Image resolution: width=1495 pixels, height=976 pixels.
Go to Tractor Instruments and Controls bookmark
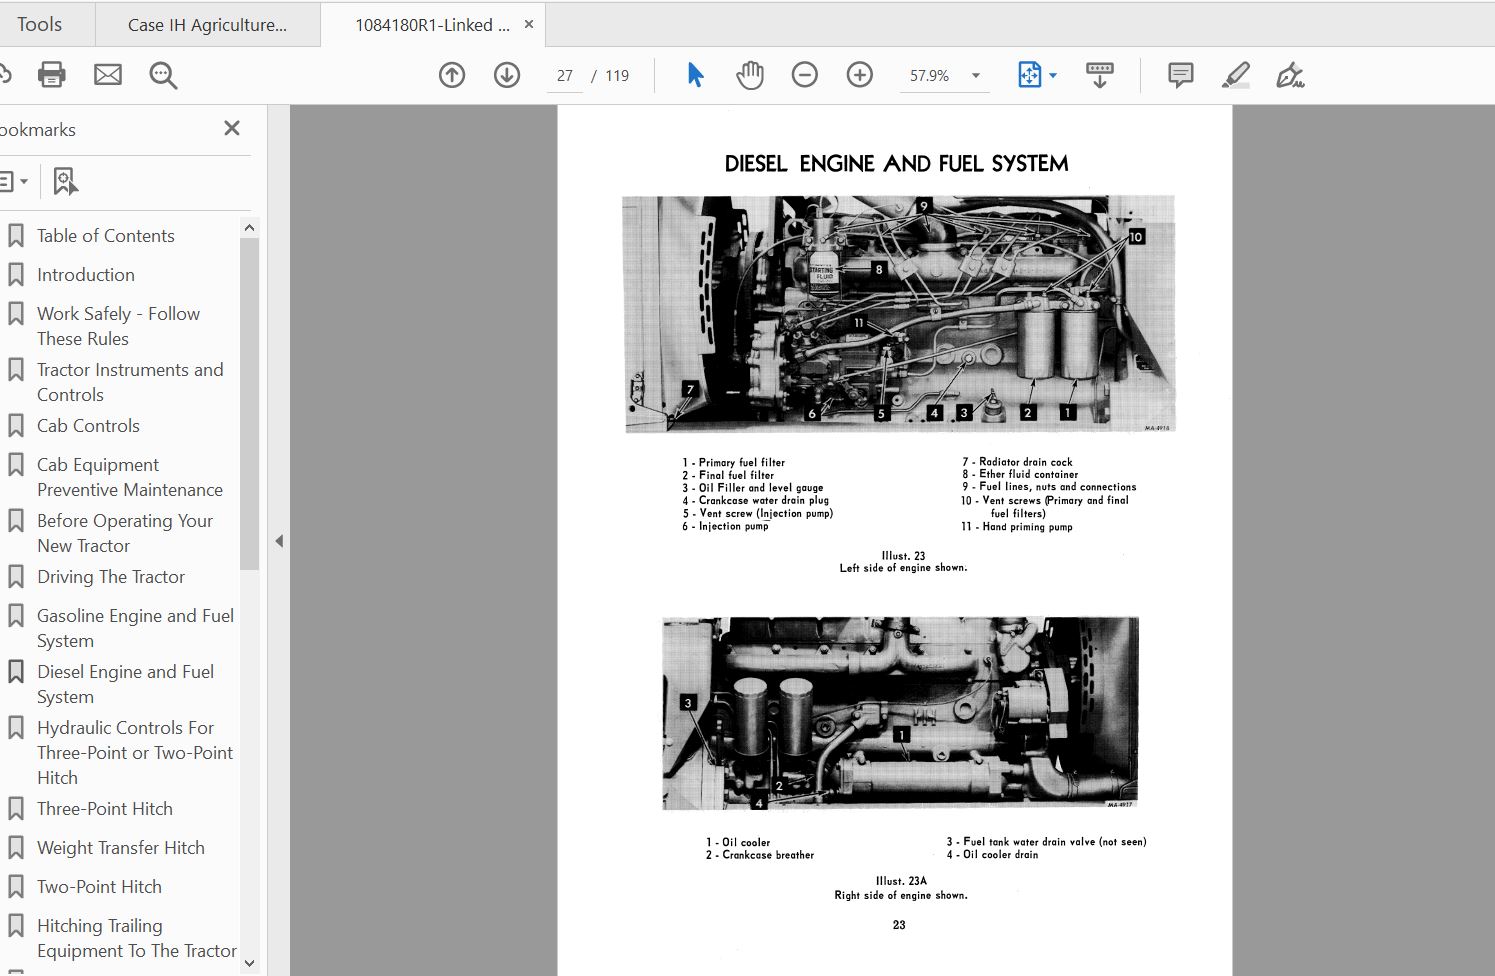click(130, 382)
